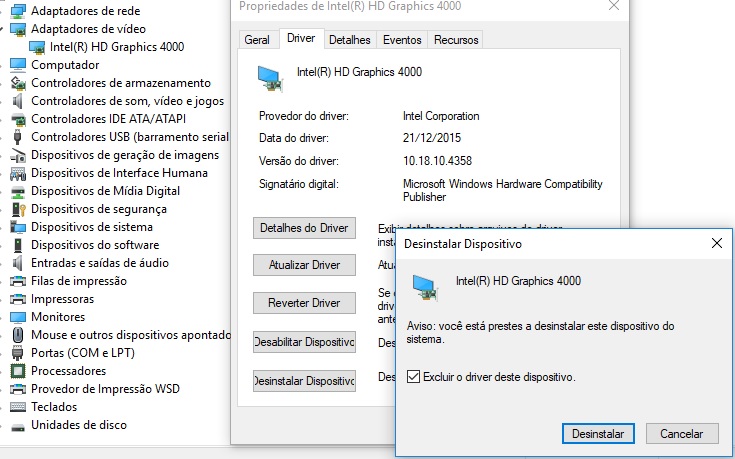Click the speaker icon for Controladores de som

coord(18,101)
